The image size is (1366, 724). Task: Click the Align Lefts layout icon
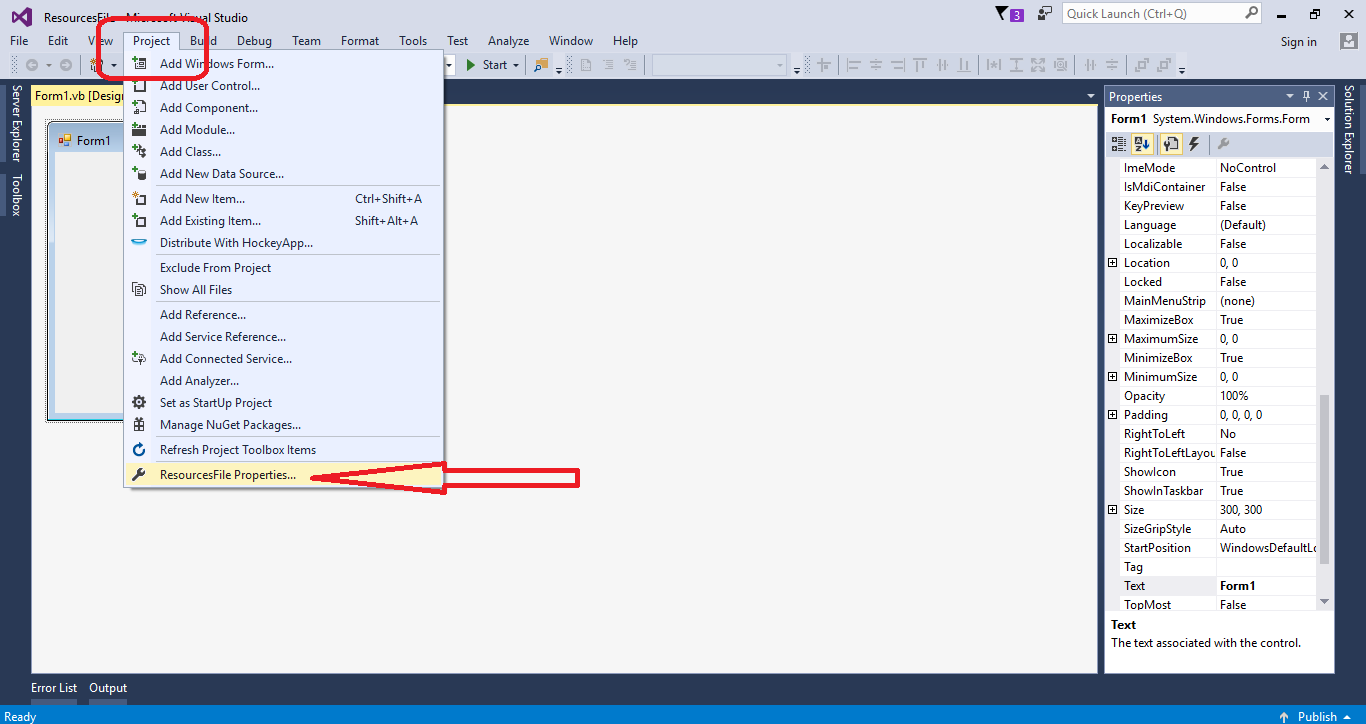[854, 65]
